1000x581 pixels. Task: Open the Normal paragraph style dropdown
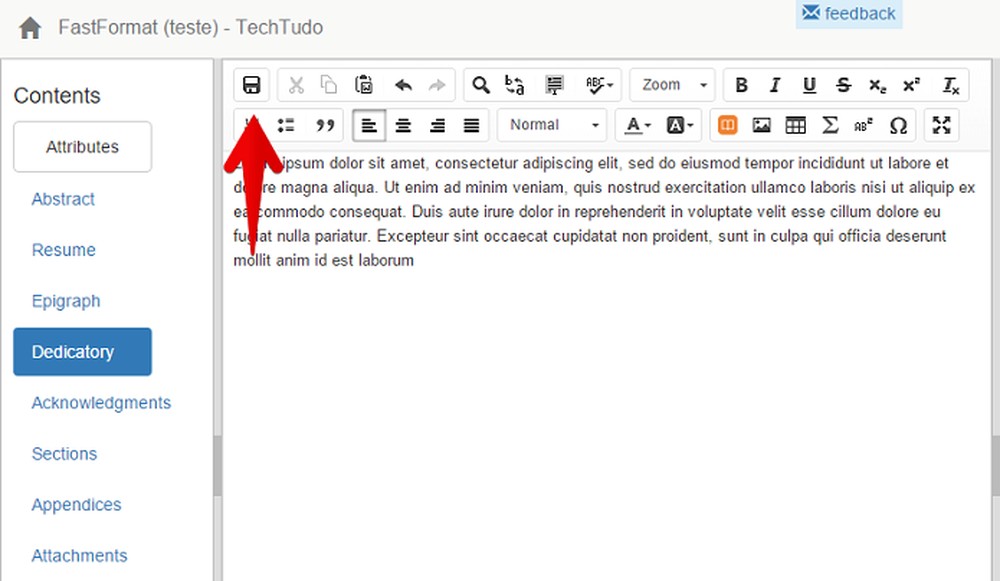pos(550,124)
